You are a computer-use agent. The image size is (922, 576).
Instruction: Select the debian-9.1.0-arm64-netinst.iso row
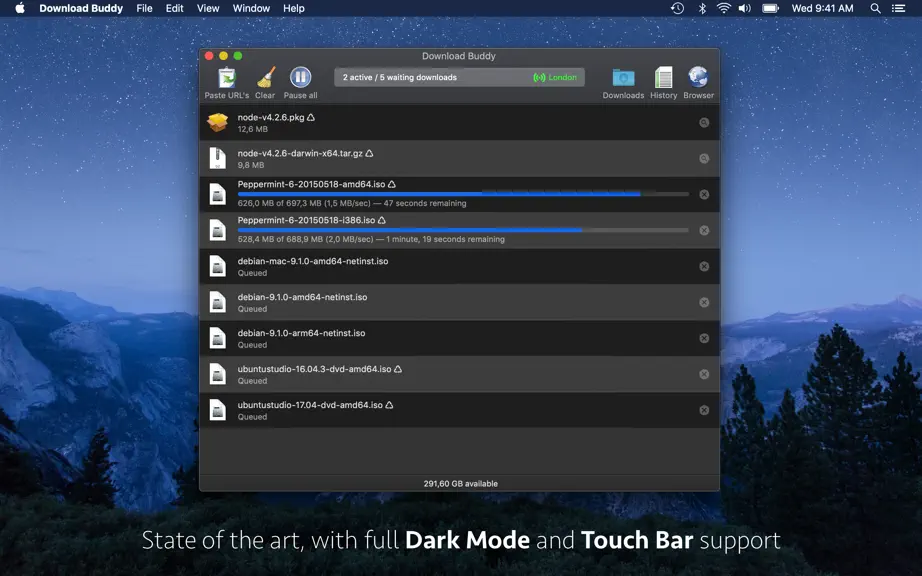[x=459, y=339]
